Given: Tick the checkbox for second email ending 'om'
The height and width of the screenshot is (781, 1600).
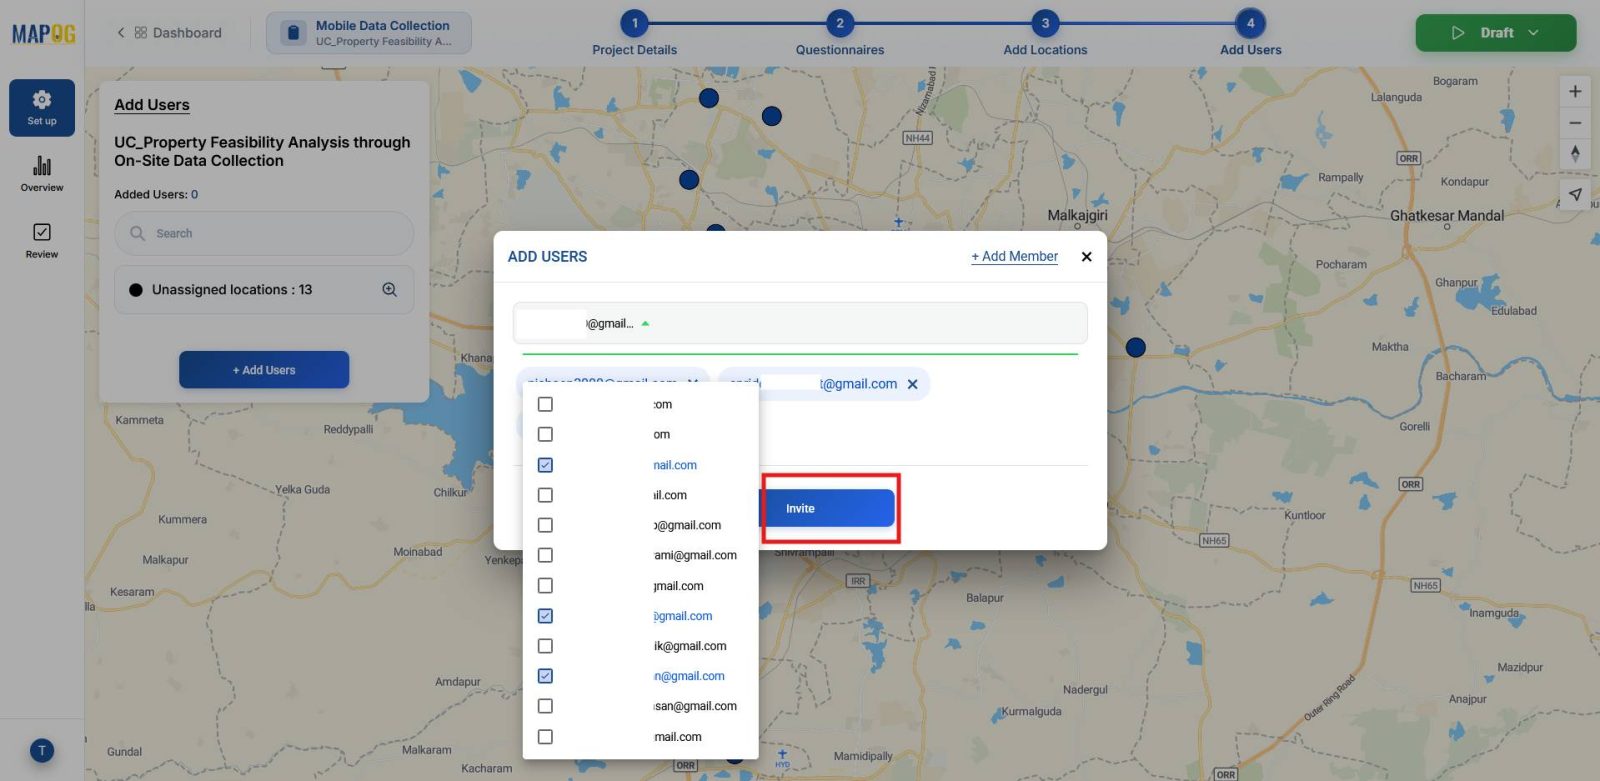Looking at the screenshot, I should pos(545,434).
